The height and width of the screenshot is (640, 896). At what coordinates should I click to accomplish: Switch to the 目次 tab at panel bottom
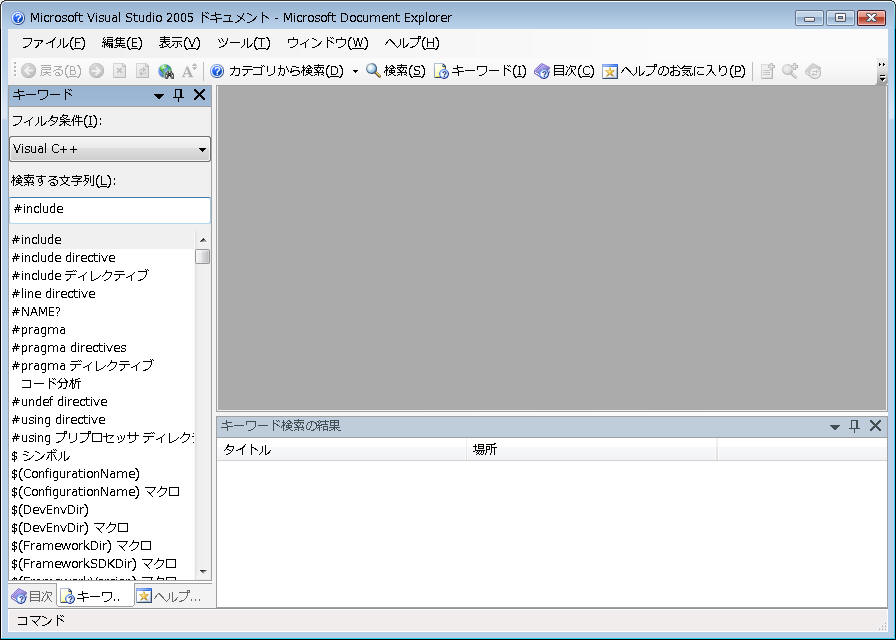(33, 597)
